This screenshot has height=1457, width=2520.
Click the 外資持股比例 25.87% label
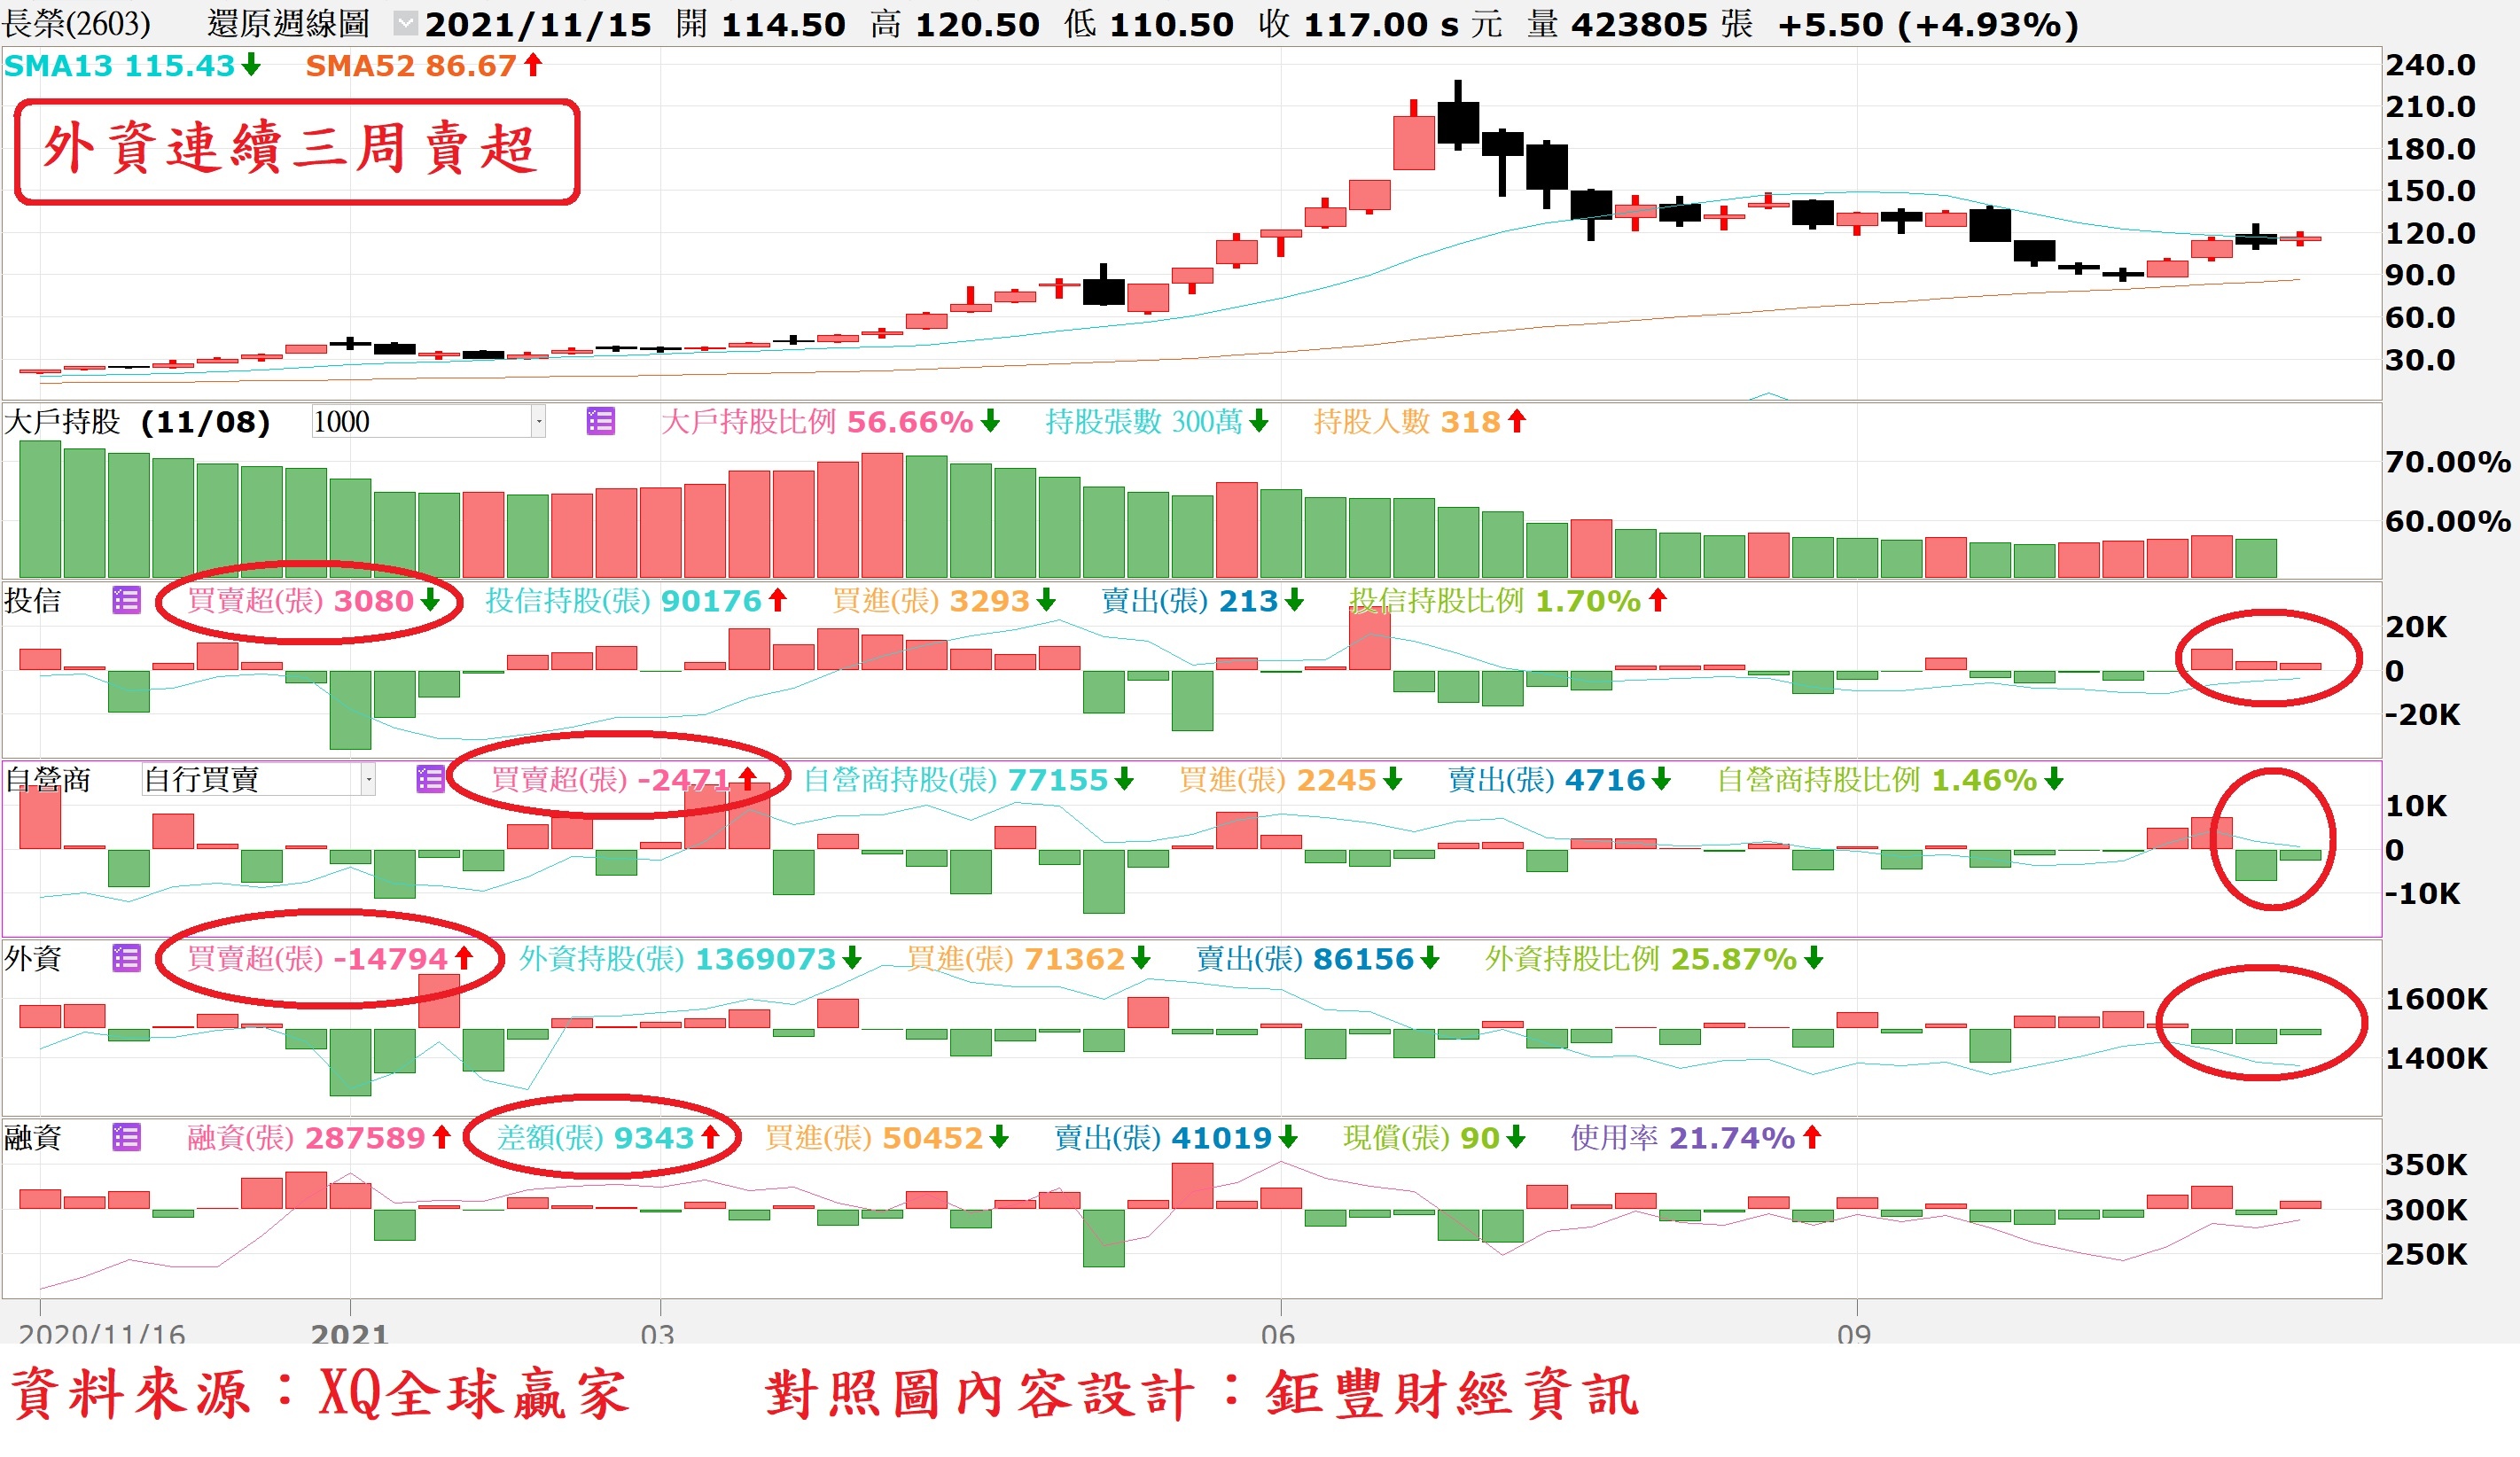click(1640, 958)
